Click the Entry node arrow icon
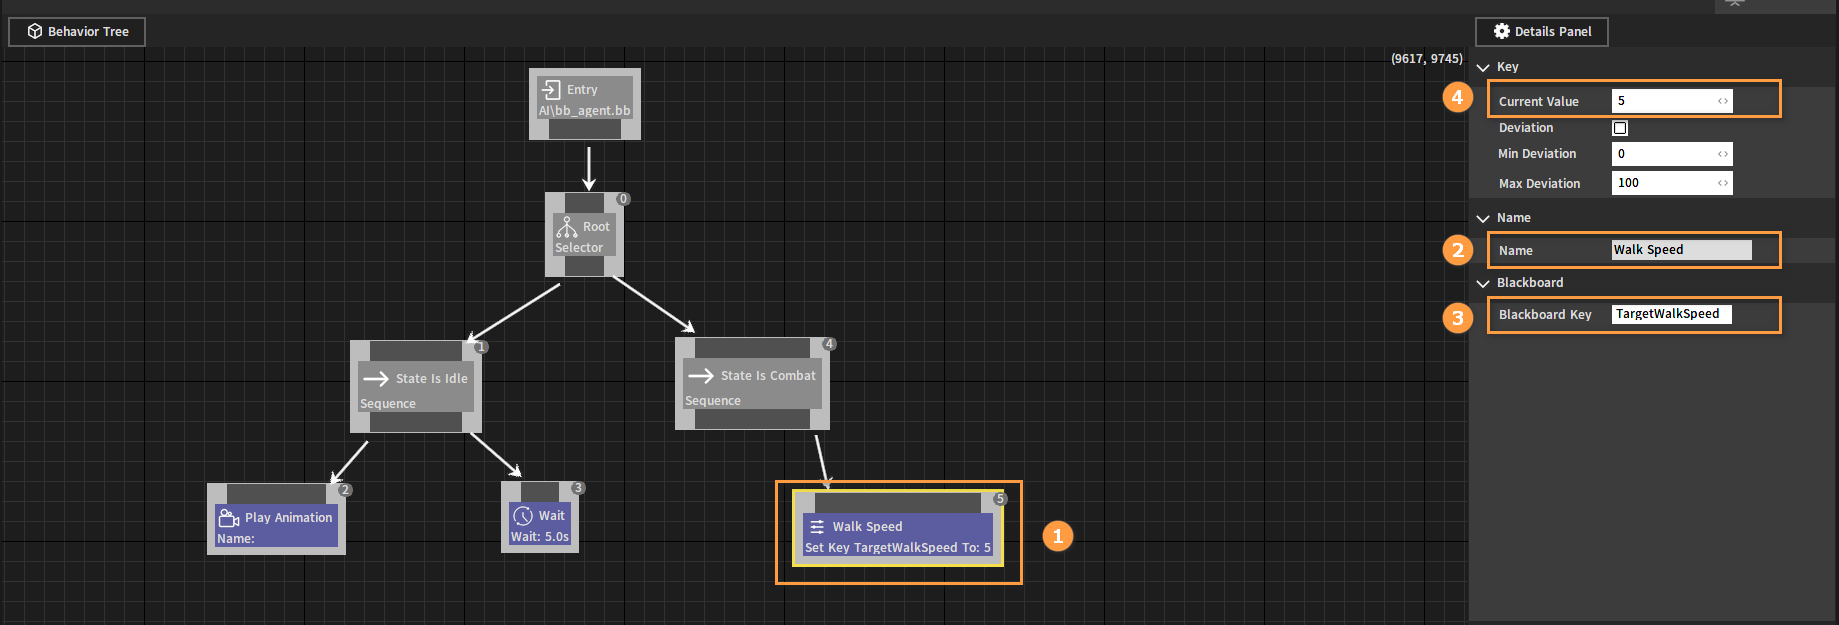Image resolution: width=1839 pixels, height=625 pixels. [550, 89]
